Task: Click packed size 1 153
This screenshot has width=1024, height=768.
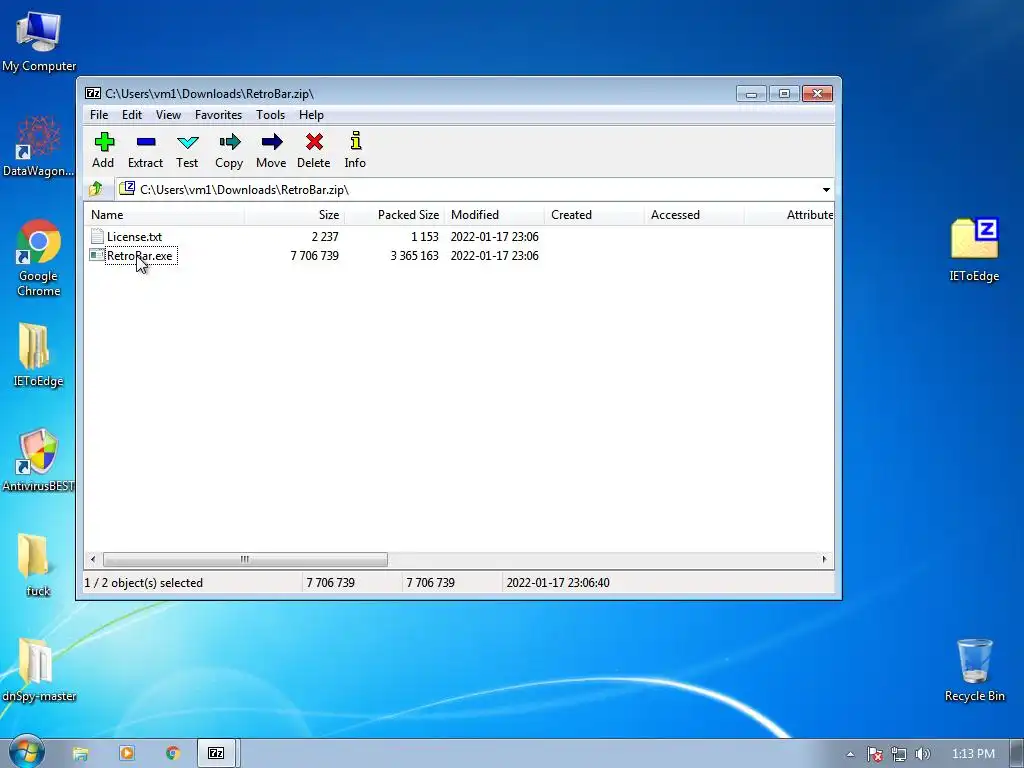Action: pos(424,237)
